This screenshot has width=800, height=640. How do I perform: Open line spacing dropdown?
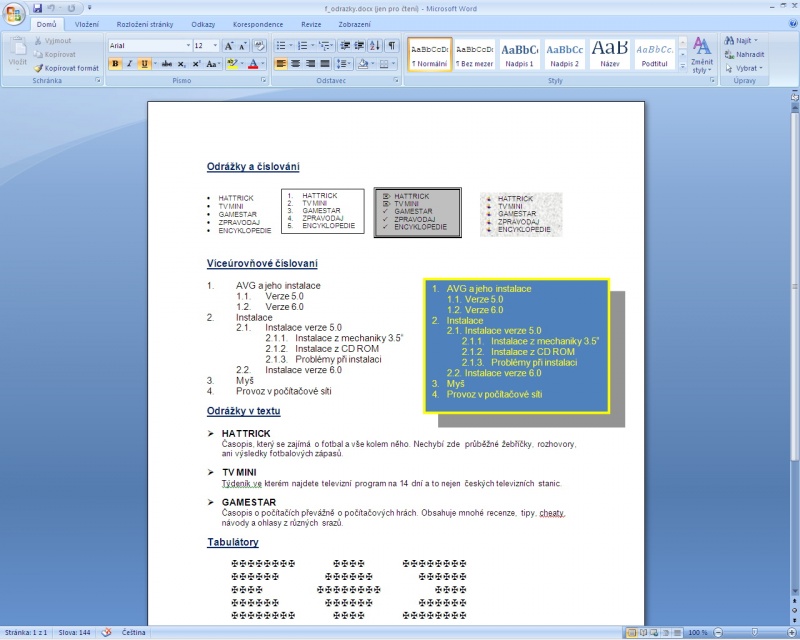344,64
